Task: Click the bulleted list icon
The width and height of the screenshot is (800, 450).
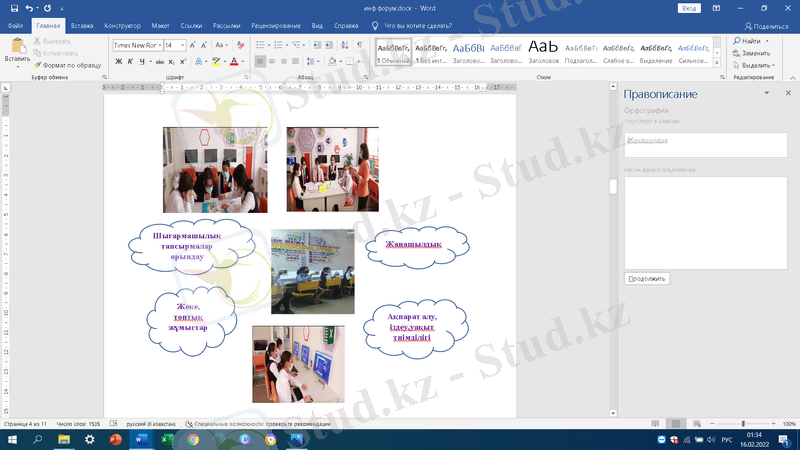Action: click(260, 45)
